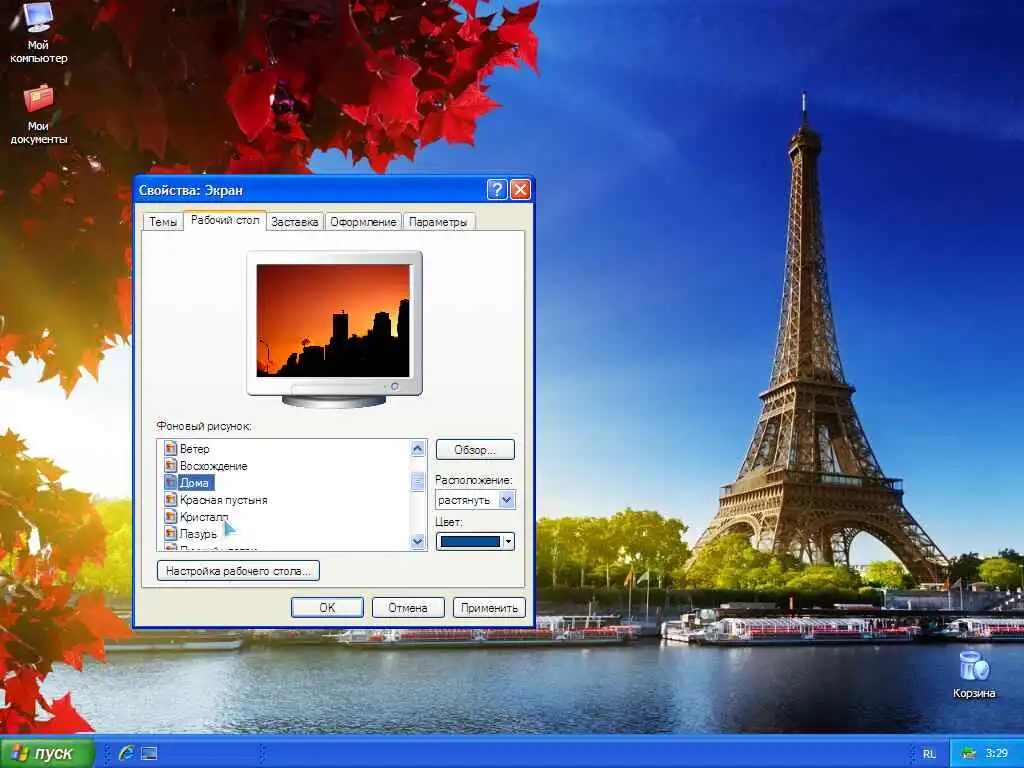
Task: Open the Заставка tab
Action: [295, 221]
